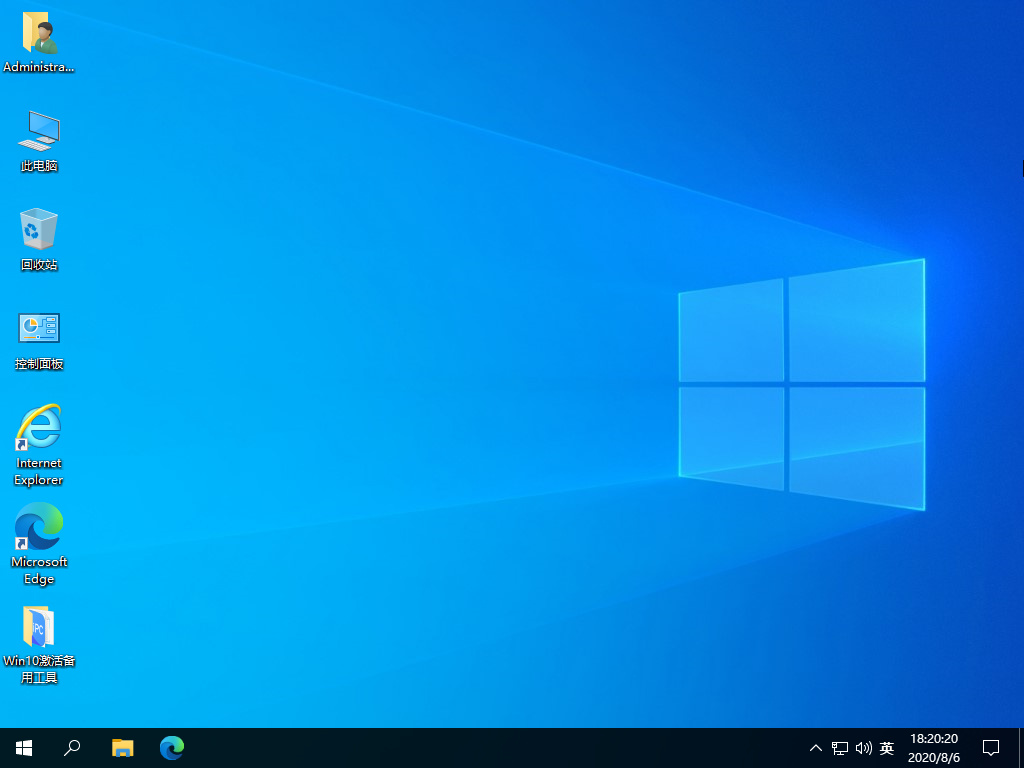Screen dimensions: 1024x768
Task: Open the Action Center notifications icon
Action: pos(991,748)
